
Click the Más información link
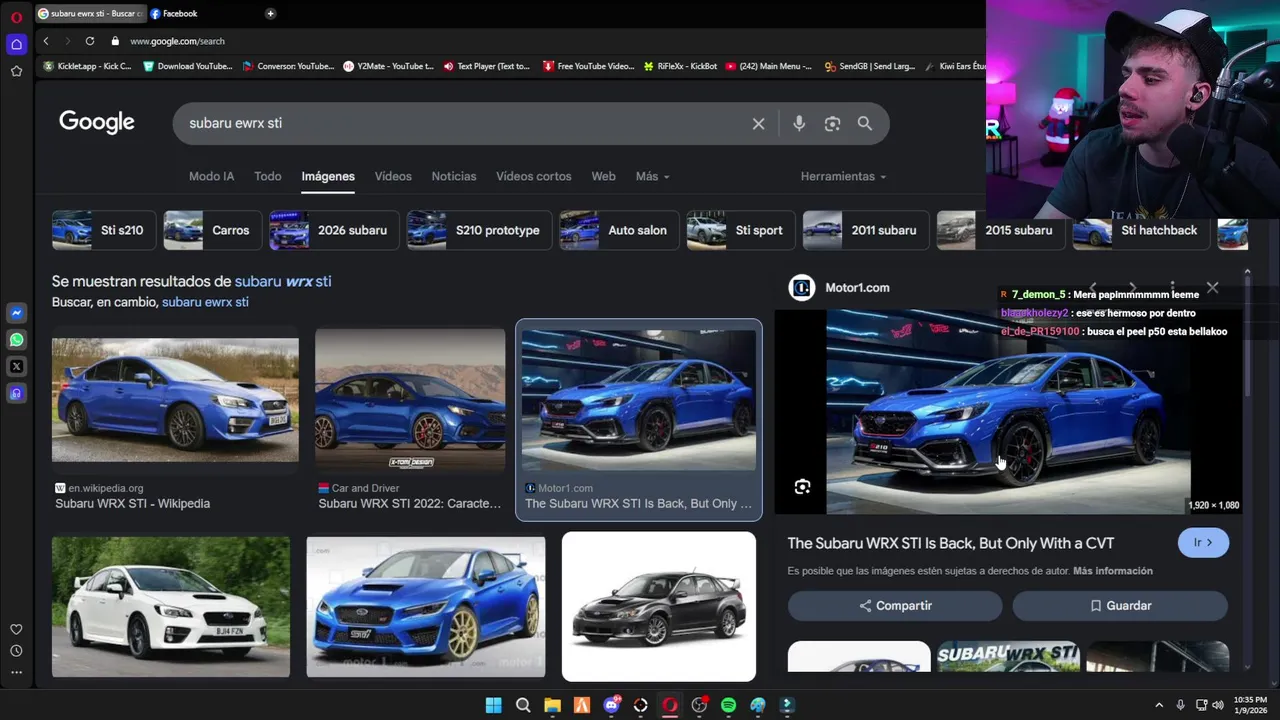[x=1113, y=571]
